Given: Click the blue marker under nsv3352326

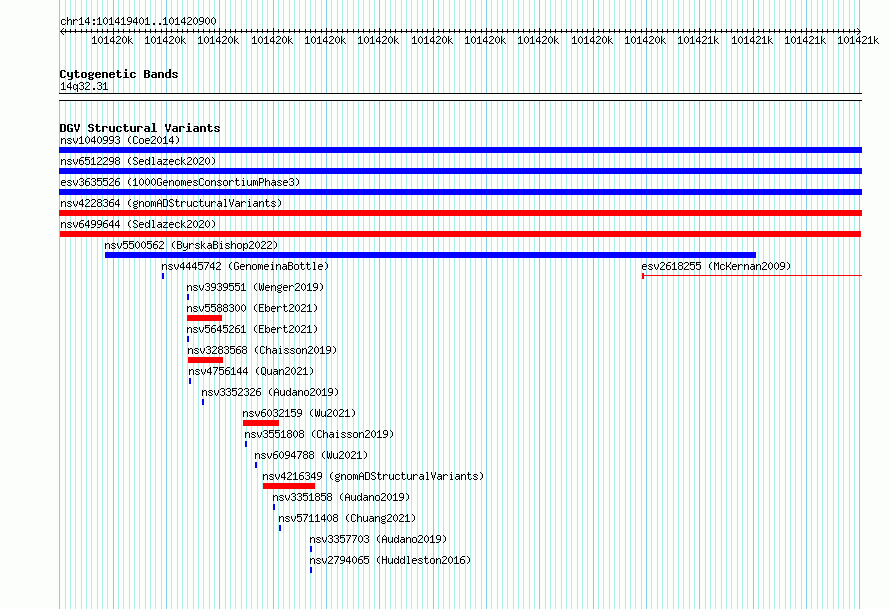Looking at the screenshot, I should [203, 402].
